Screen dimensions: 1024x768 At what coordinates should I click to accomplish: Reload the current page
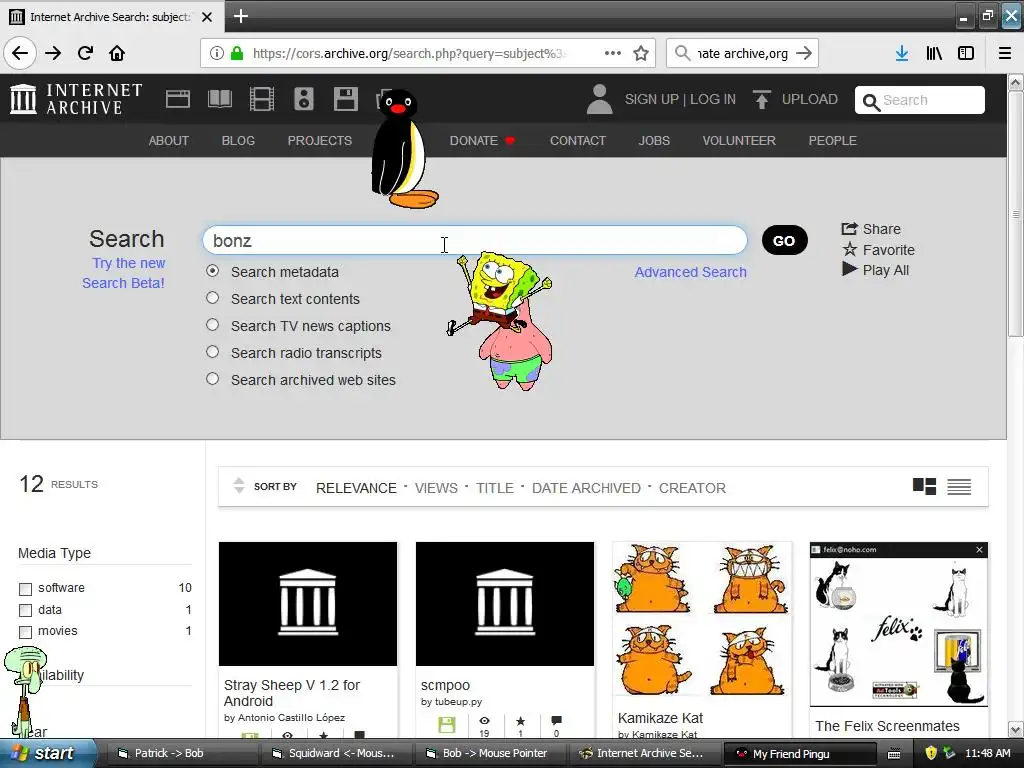pos(85,53)
